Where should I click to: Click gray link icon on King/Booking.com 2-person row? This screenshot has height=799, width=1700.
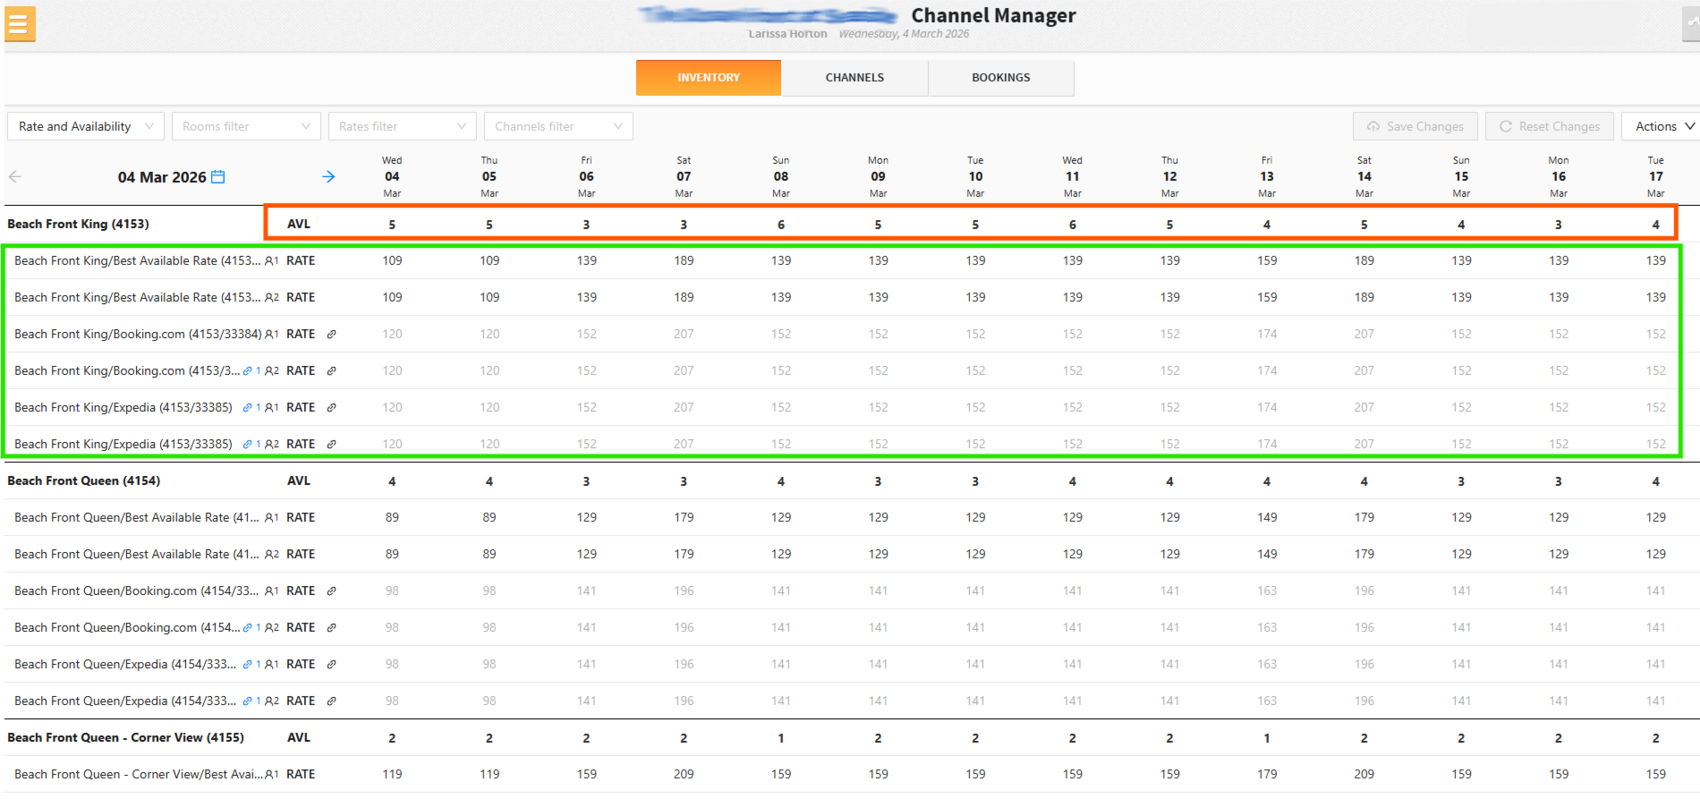[332, 371]
